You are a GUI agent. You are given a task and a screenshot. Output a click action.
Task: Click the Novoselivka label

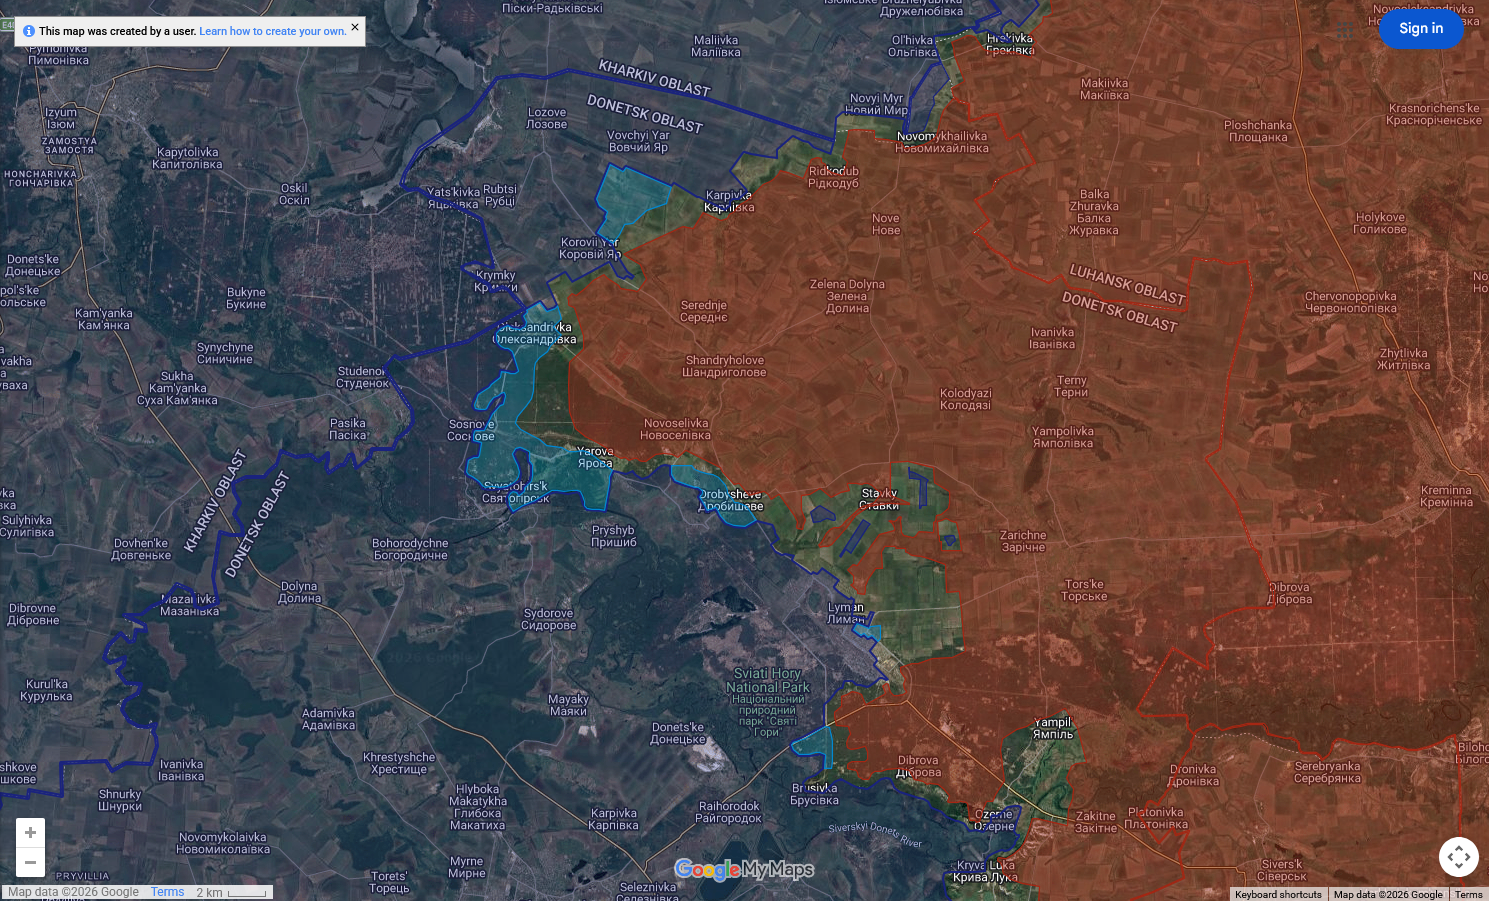point(676,429)
